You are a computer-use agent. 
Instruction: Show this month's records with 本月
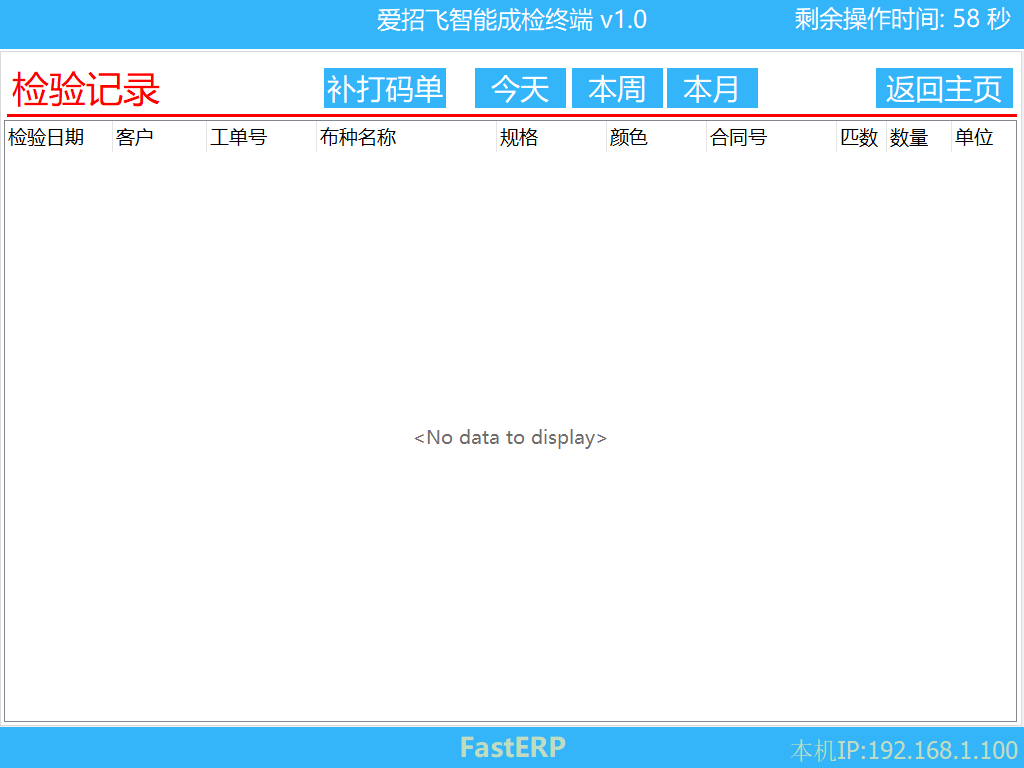712,88
